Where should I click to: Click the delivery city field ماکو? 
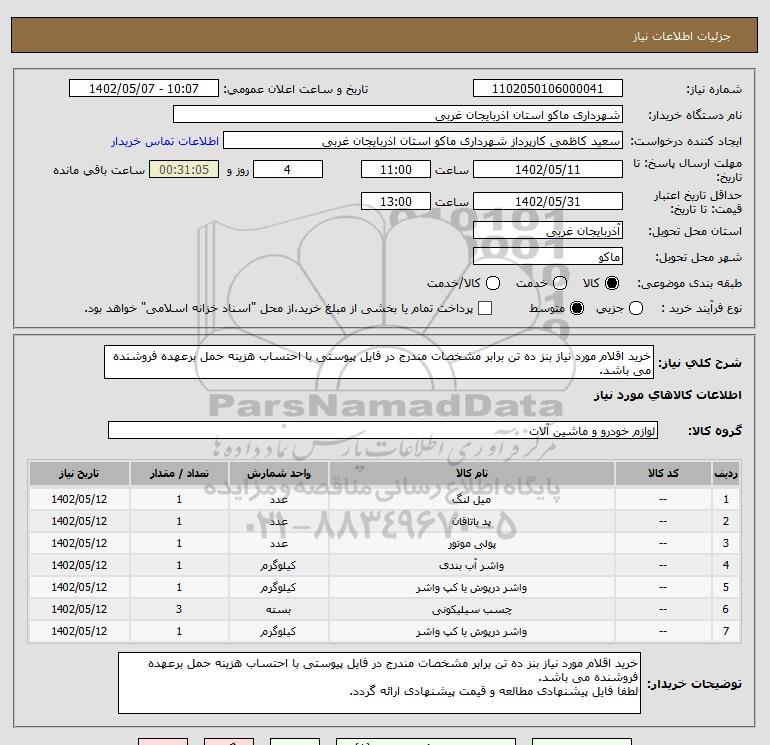point(548,257)
